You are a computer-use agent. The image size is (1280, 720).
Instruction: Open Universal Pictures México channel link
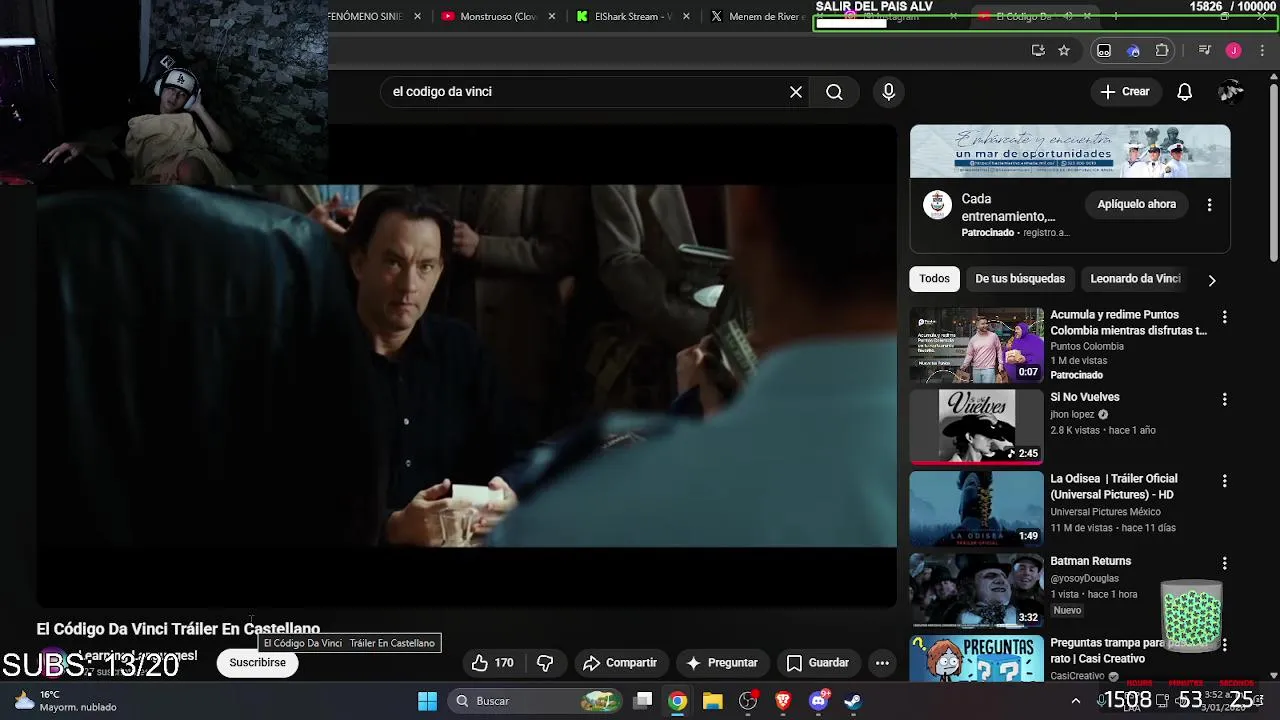[1105, 512]
